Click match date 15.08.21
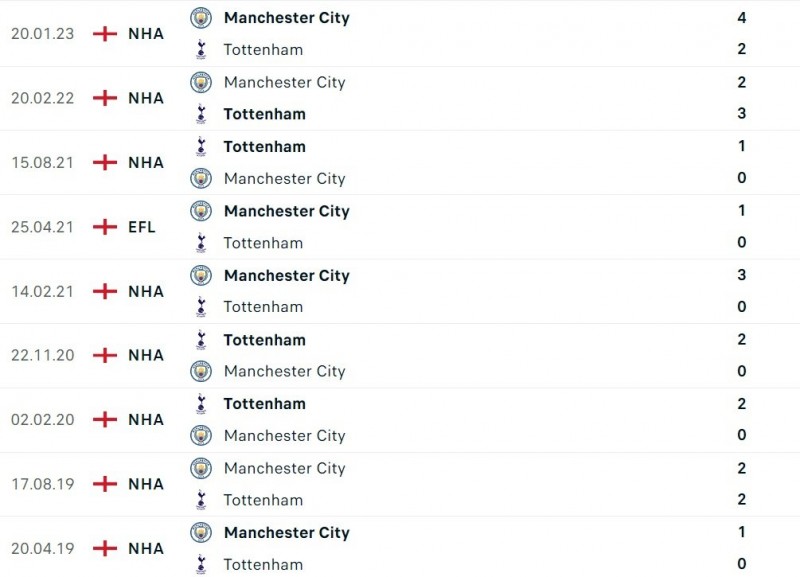This screenshot has width=800, height=577. pos(43,162)
